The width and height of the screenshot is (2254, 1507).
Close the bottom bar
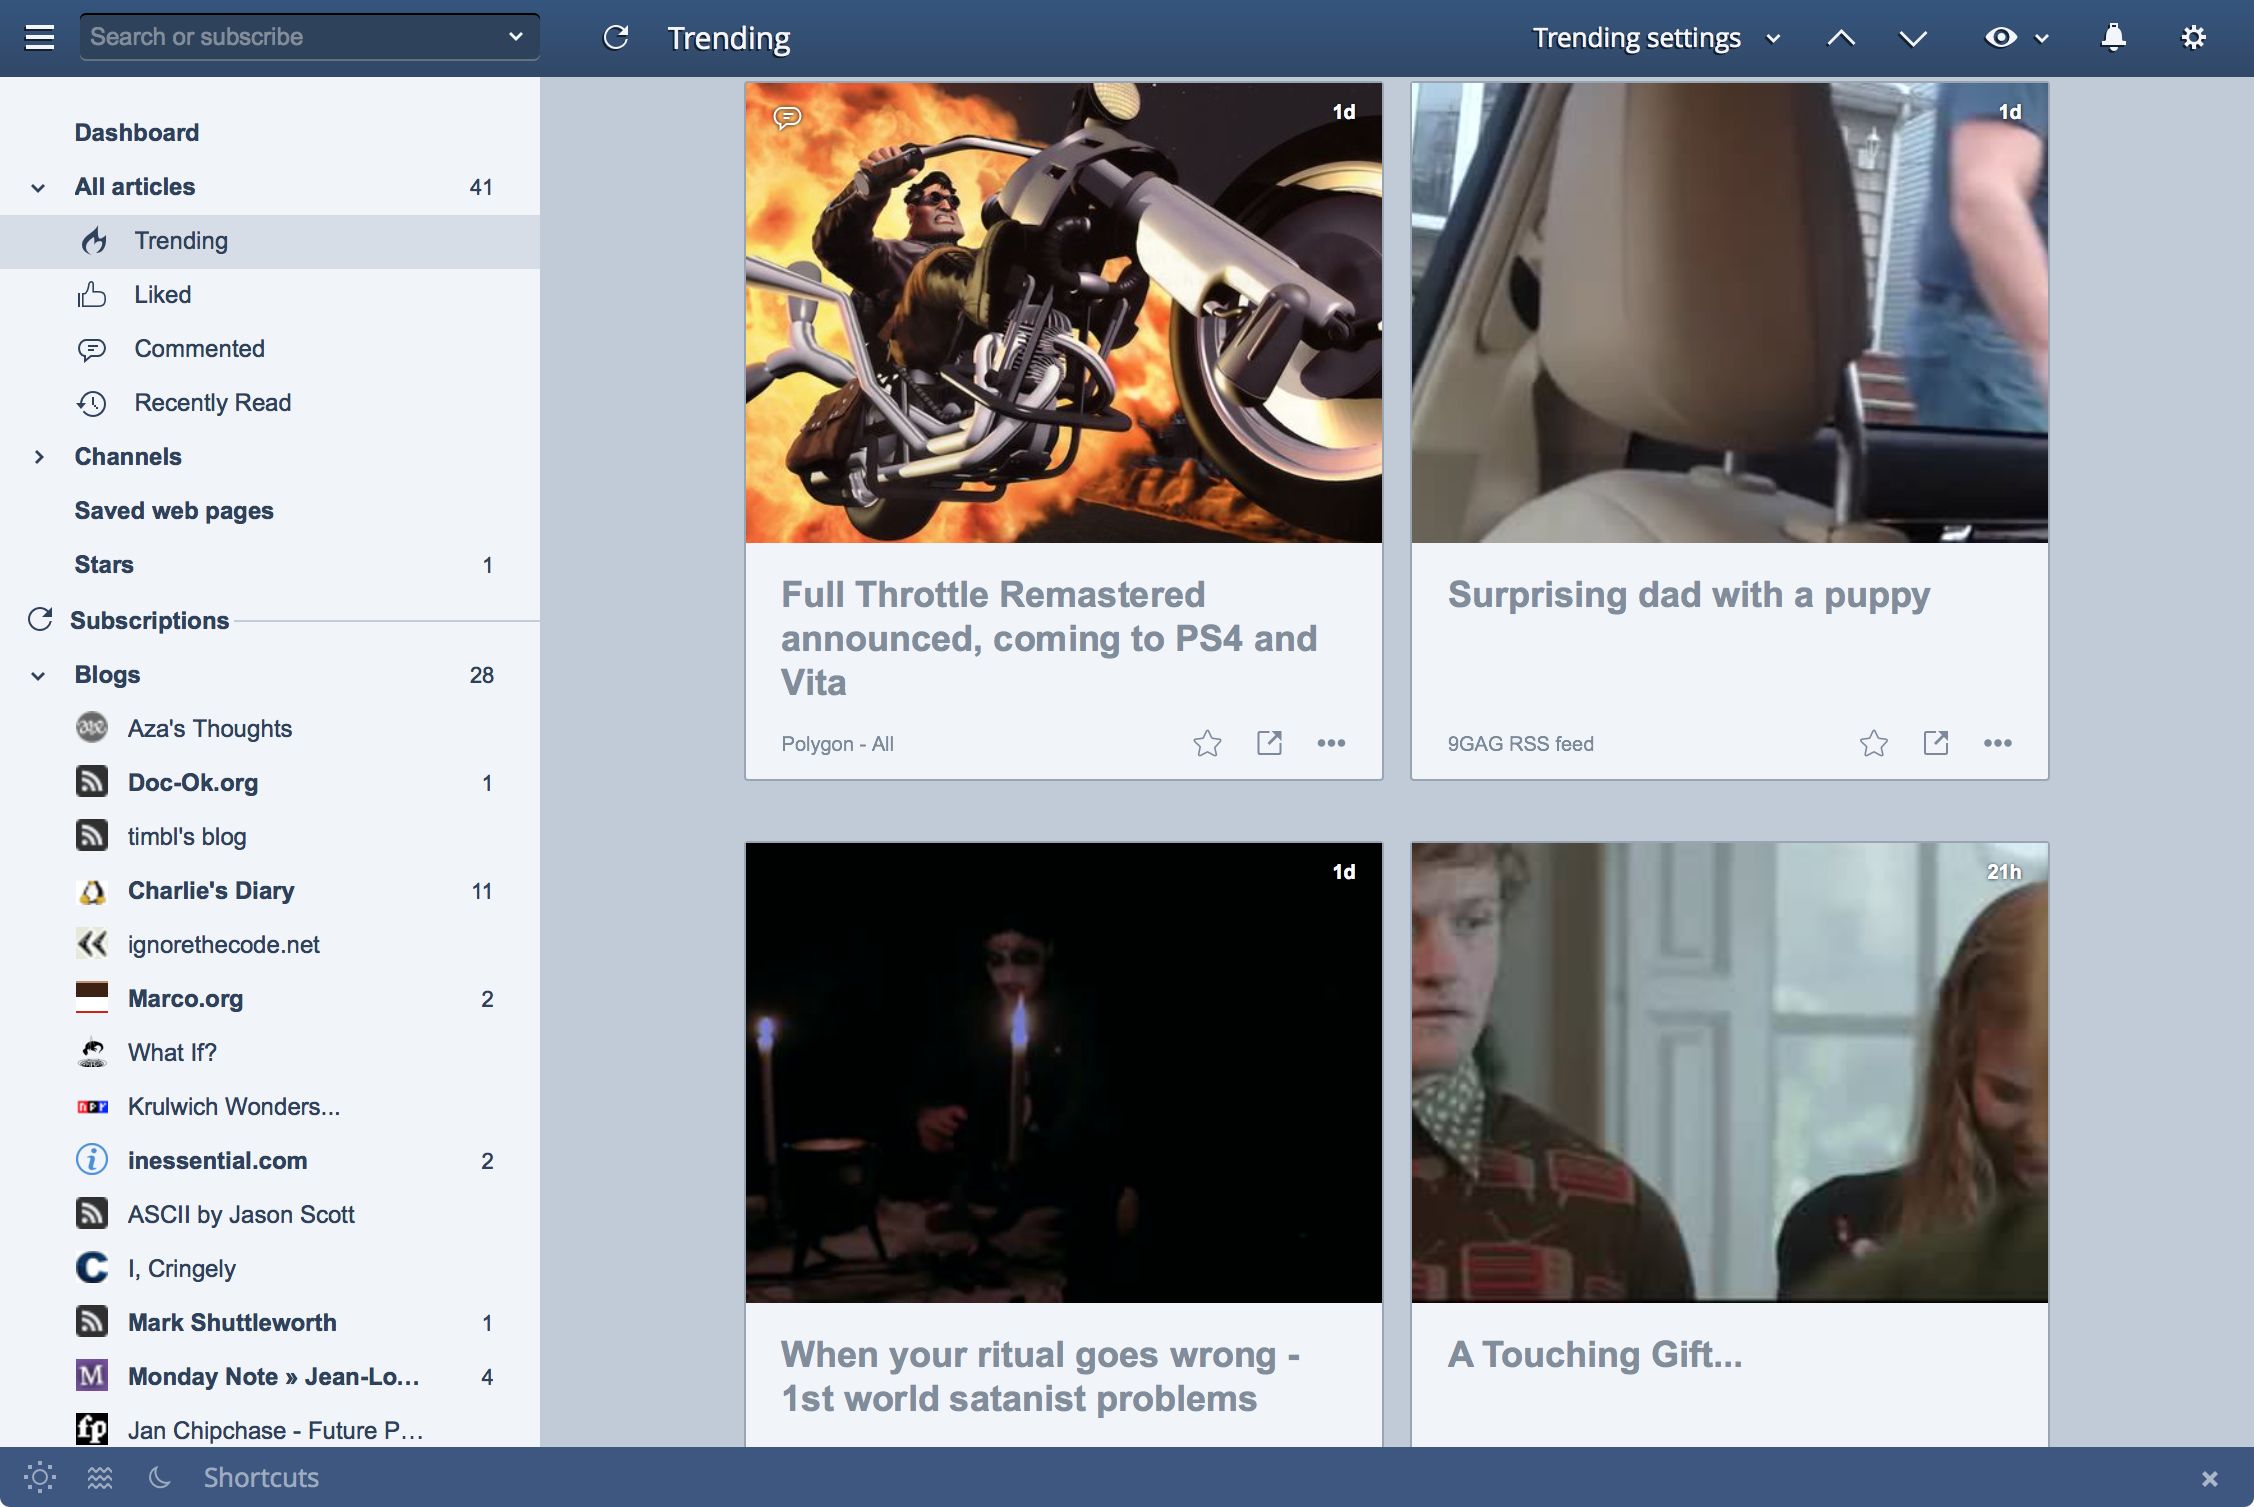pos(2210,1478)
